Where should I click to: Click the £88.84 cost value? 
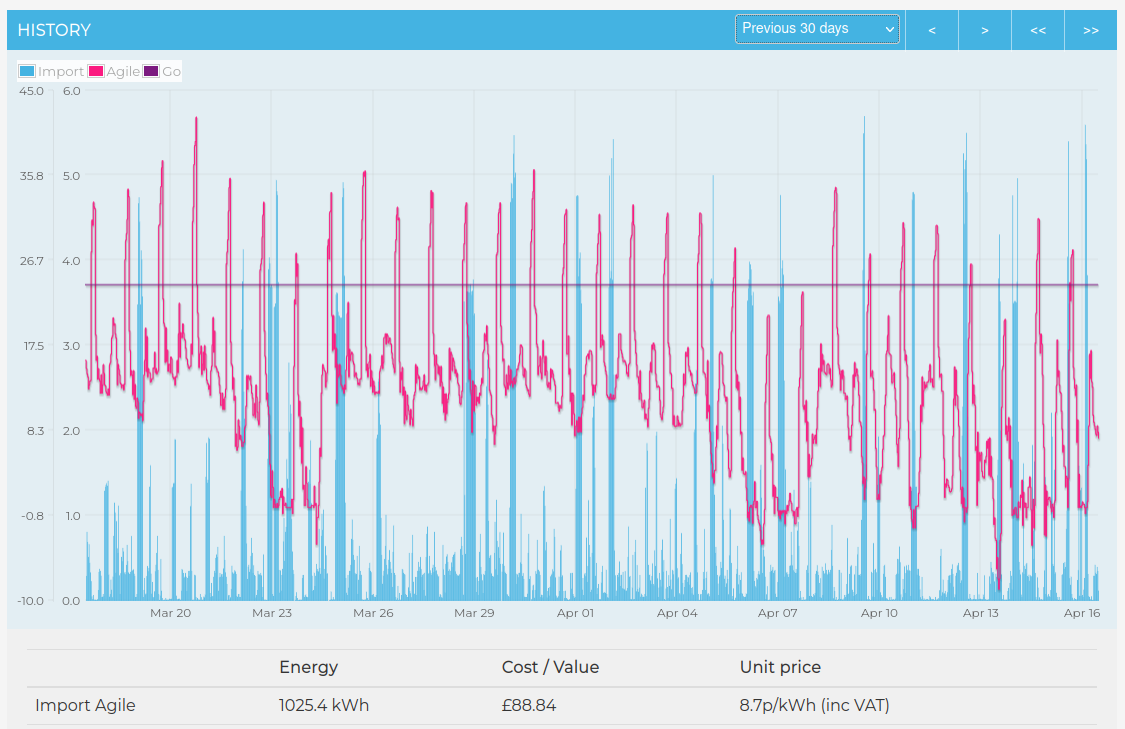[529, 705]
